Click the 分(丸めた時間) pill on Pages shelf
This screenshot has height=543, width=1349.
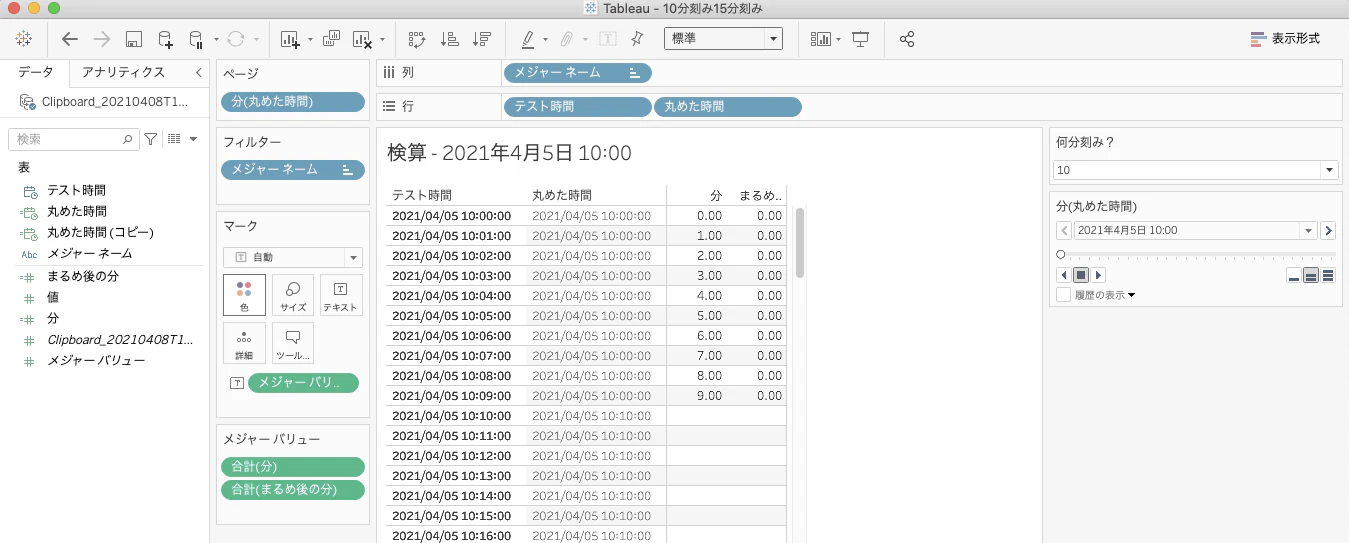[293, 101]
